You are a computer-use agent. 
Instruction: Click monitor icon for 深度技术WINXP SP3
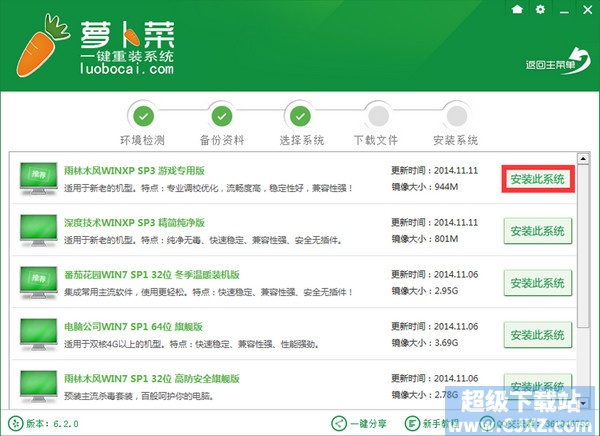pyautogui.click(x=39, y=231)
